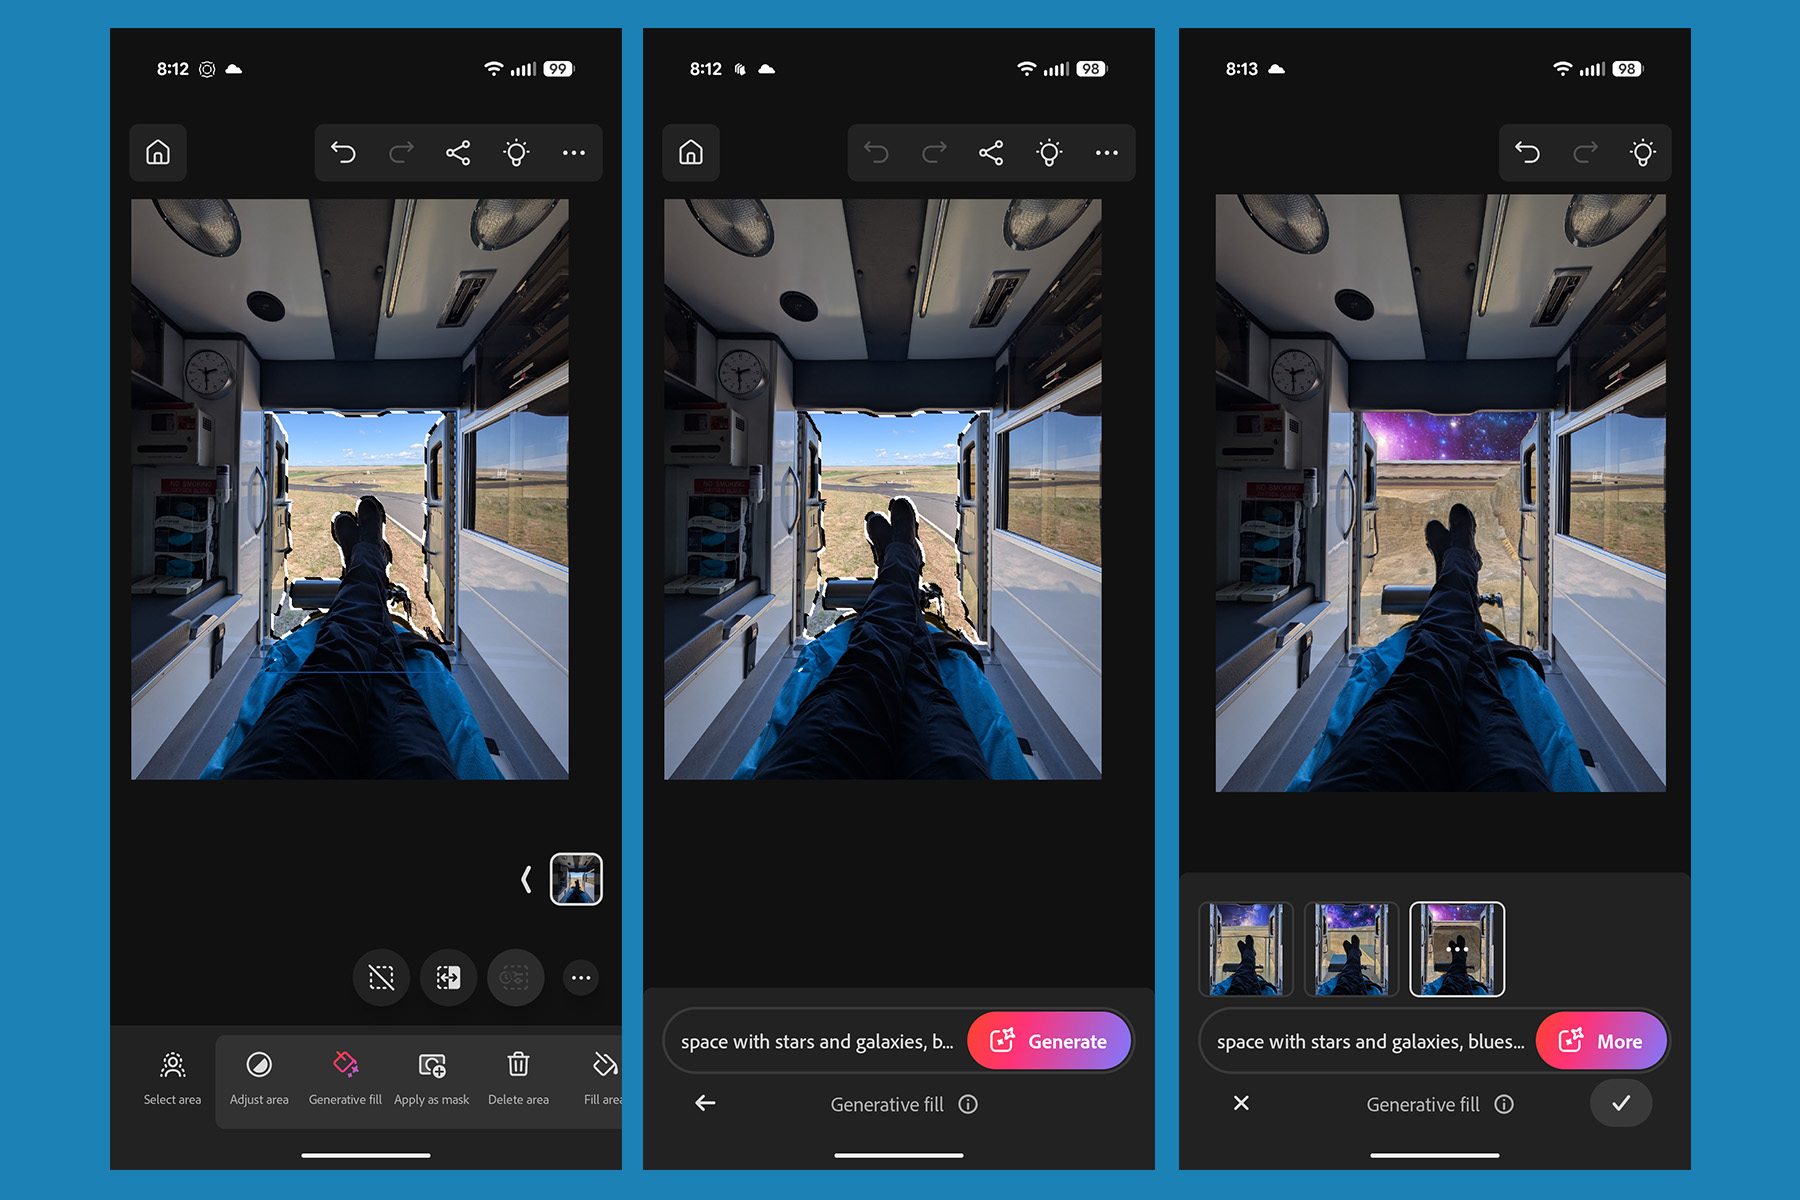Viewport: 1800px width, 1200px height.
Task: Click the More button to generate more variations
Action: [1601, 1041]
